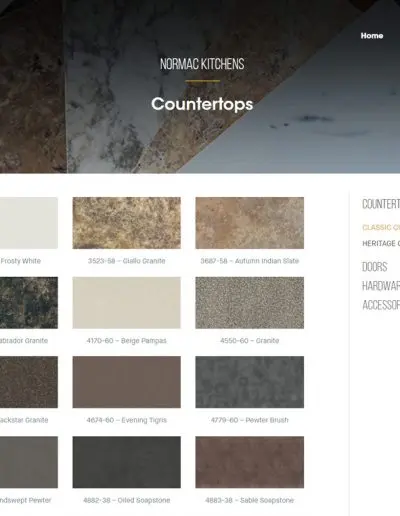Click the '4883-38 – Sable Soapstone' caption

pyautogui.click(x=250, y=500)
